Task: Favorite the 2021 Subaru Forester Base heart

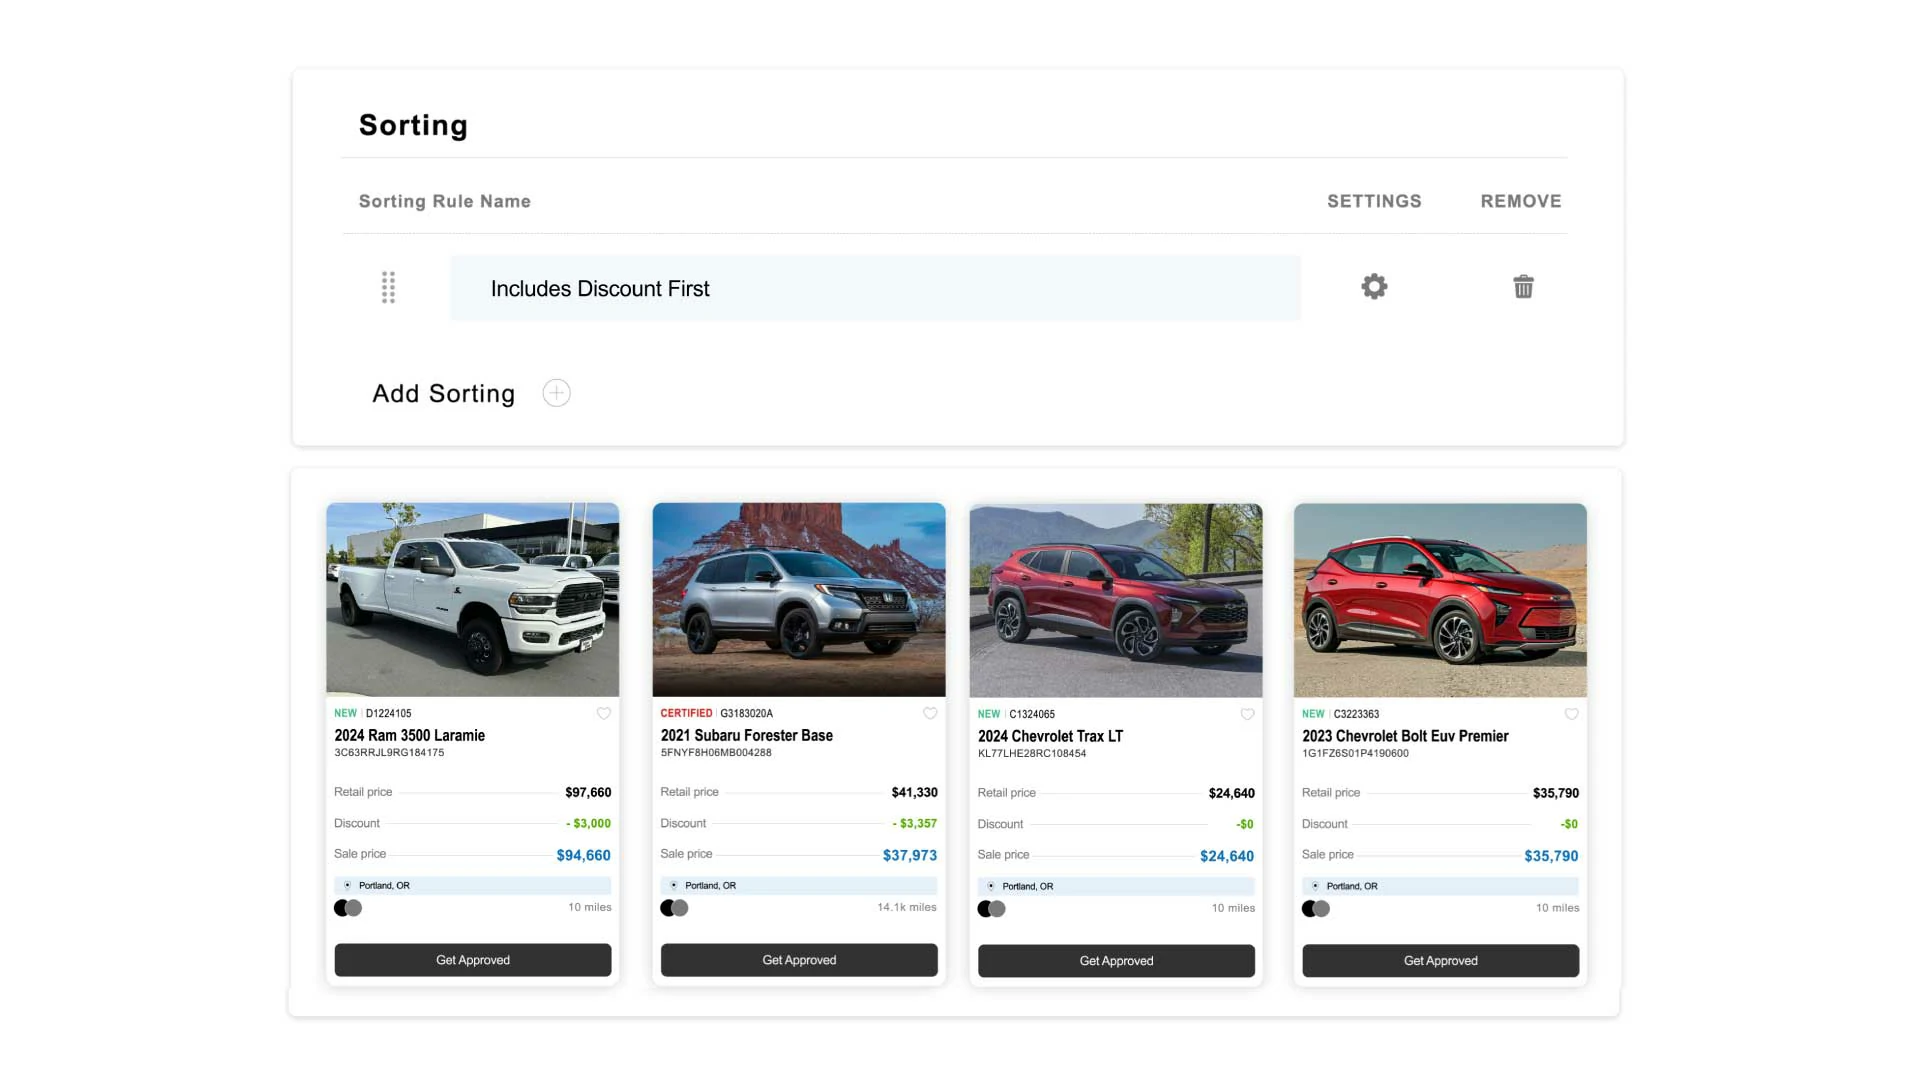Action: (x=930, y=713)
